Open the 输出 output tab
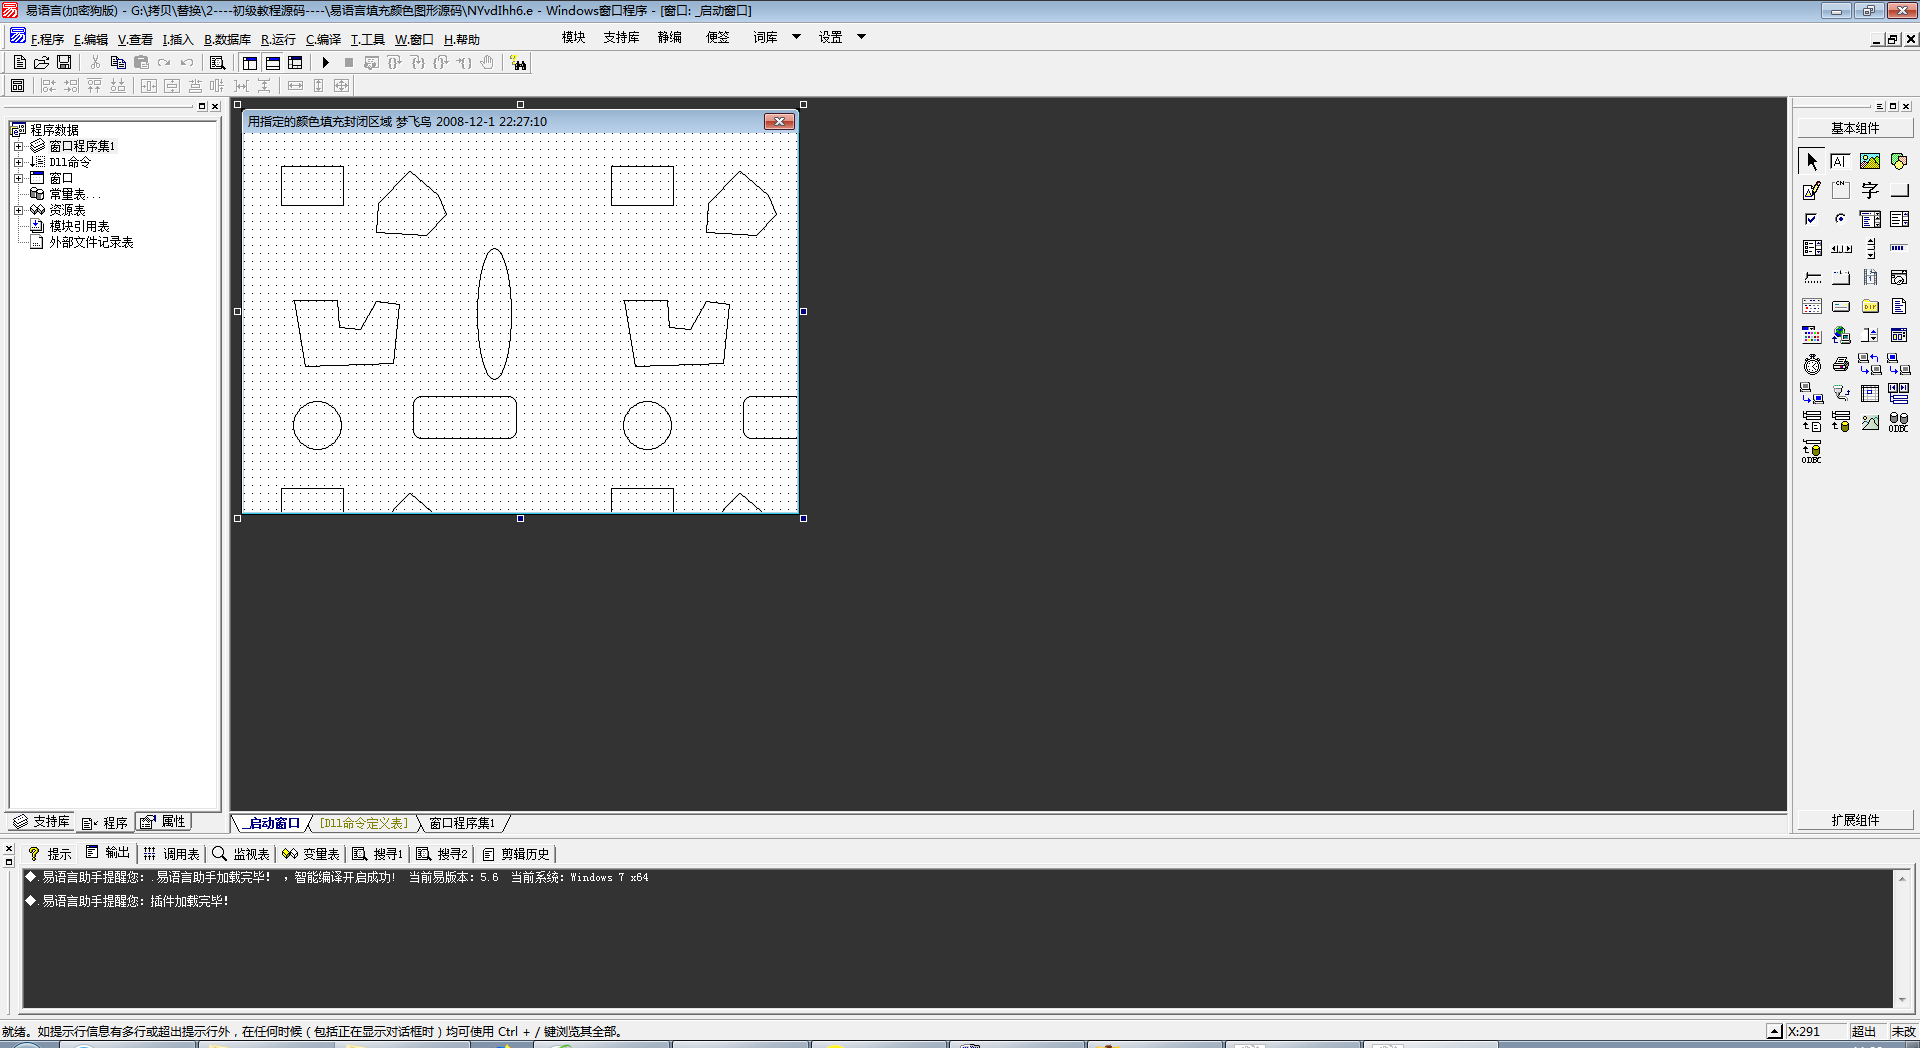The height and width of the screenshot is (1048, 1920). 108,853
